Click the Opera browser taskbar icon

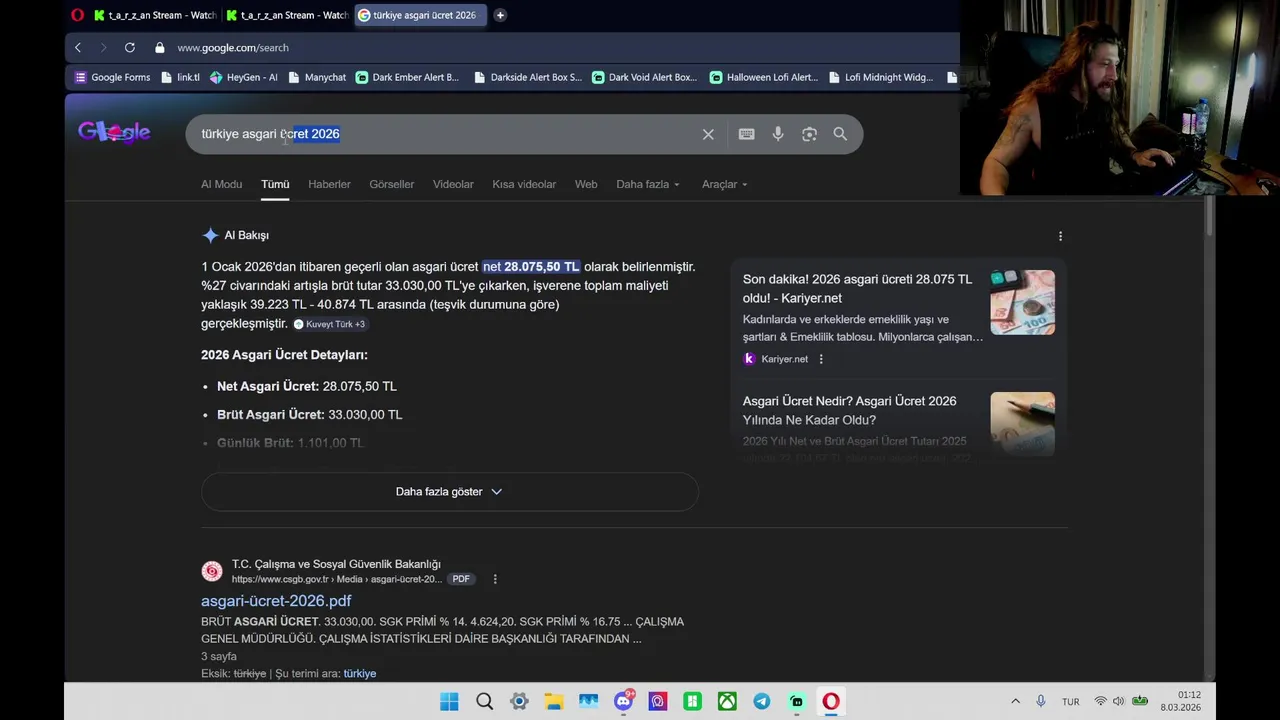[831, 701]
